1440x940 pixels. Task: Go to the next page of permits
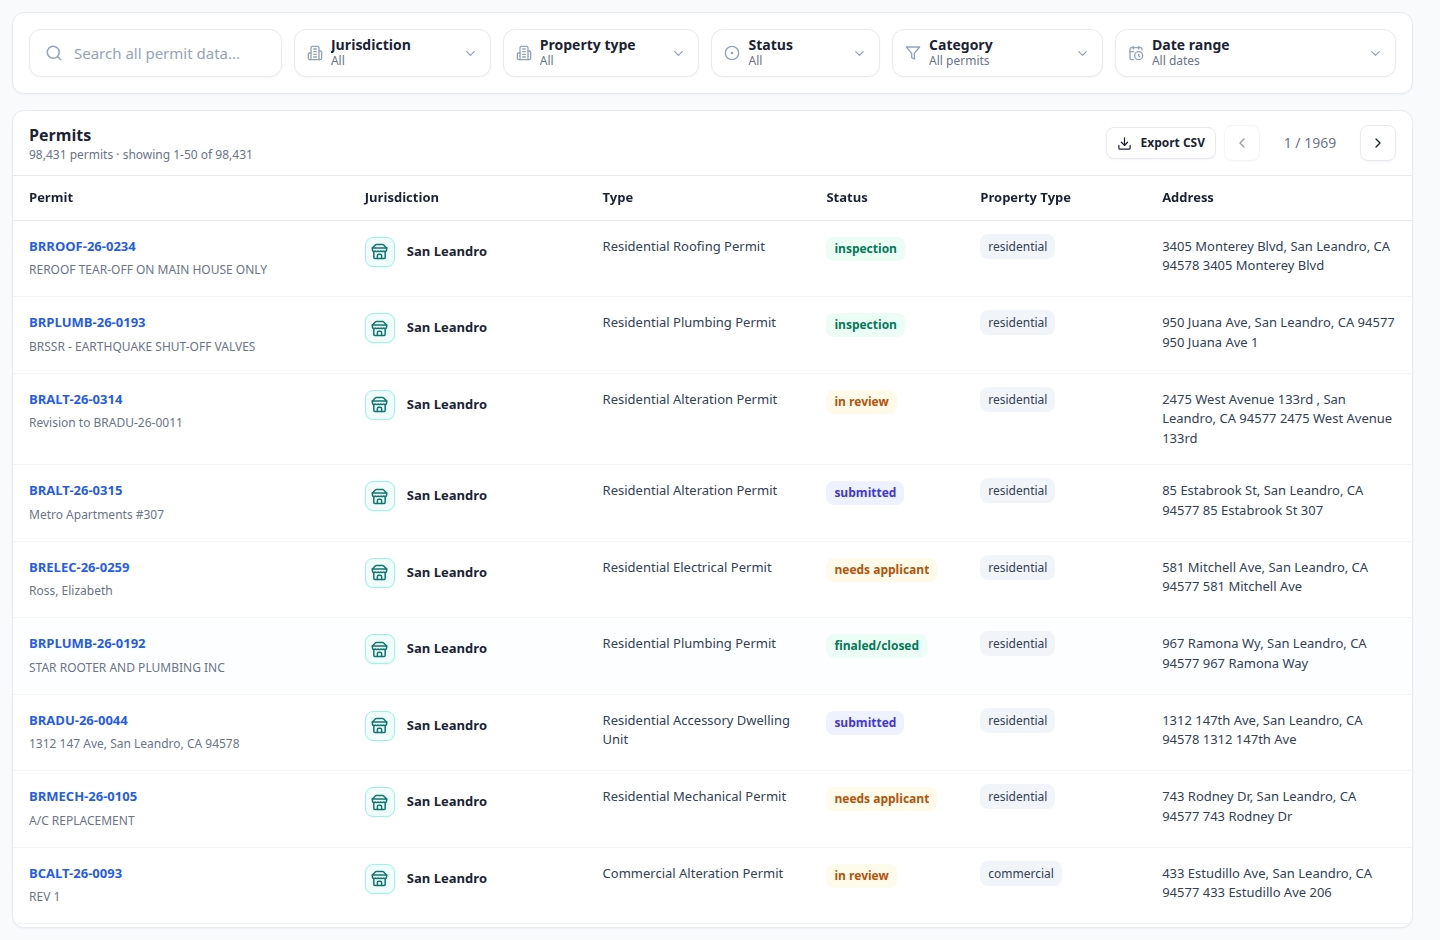click(x=1377, y=143)
